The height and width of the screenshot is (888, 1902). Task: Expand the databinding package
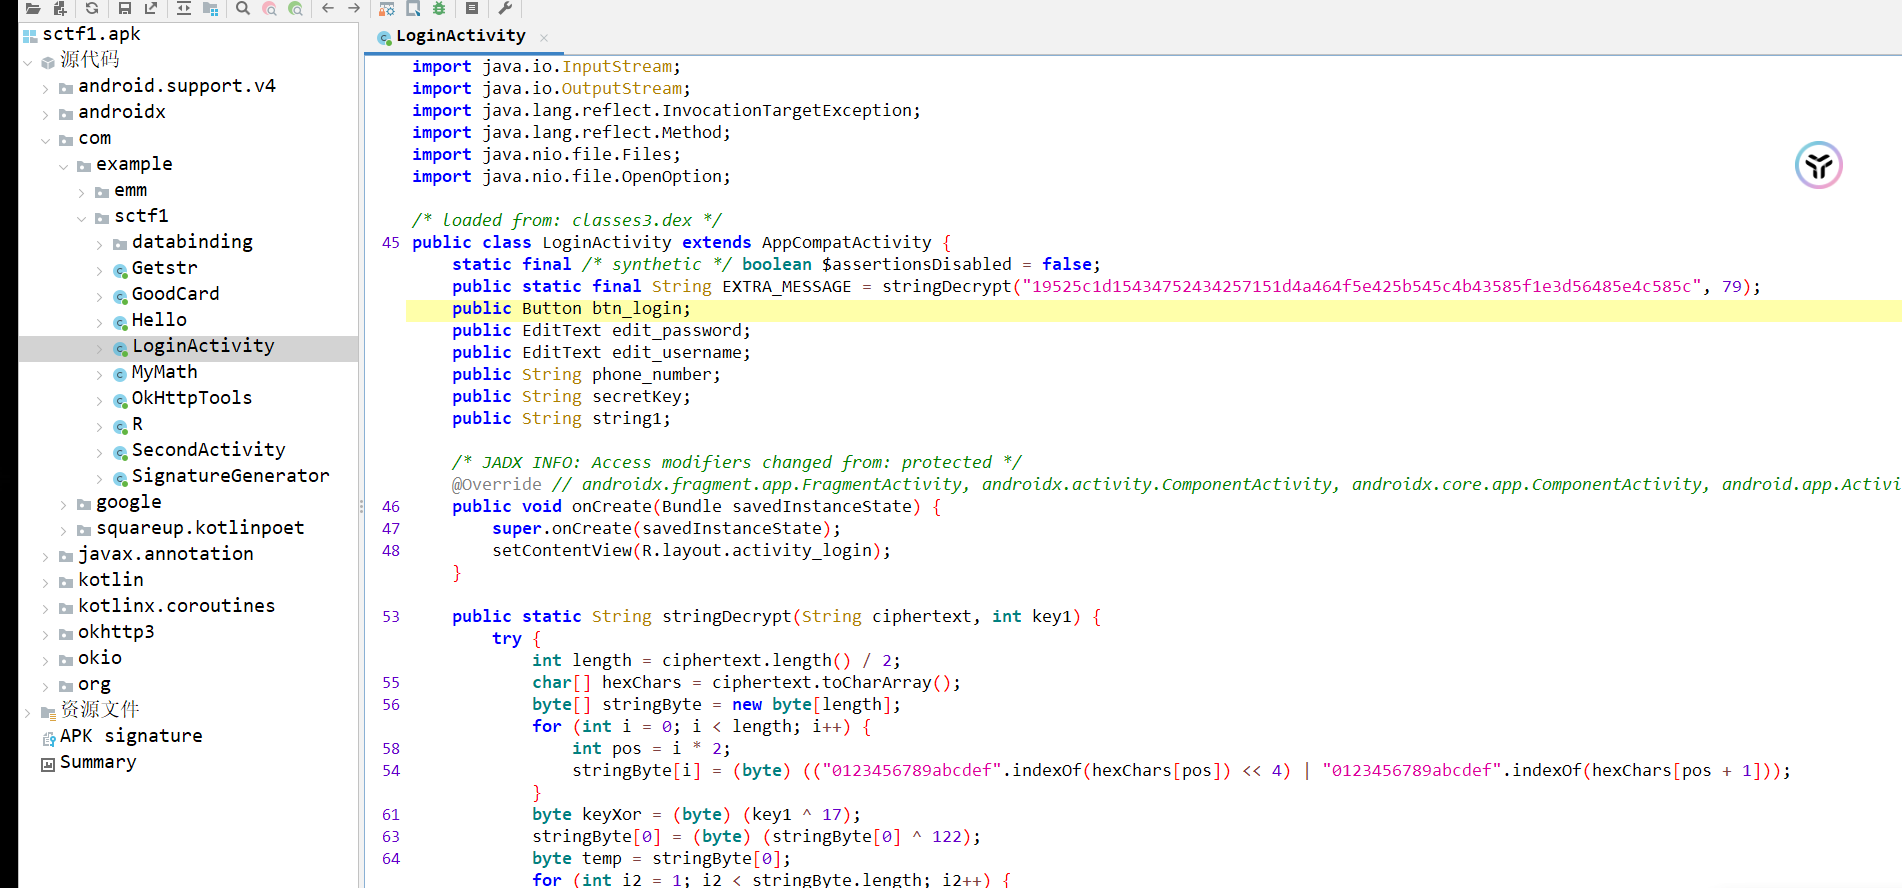(x=100, y=244)
